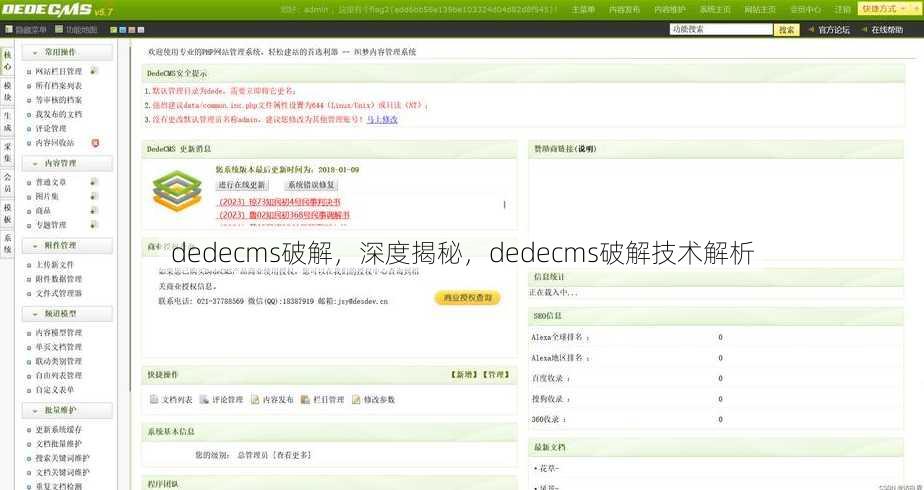Click the yellow 搜索 button
This screenshot has width=924, height=490.
[787, 29]
